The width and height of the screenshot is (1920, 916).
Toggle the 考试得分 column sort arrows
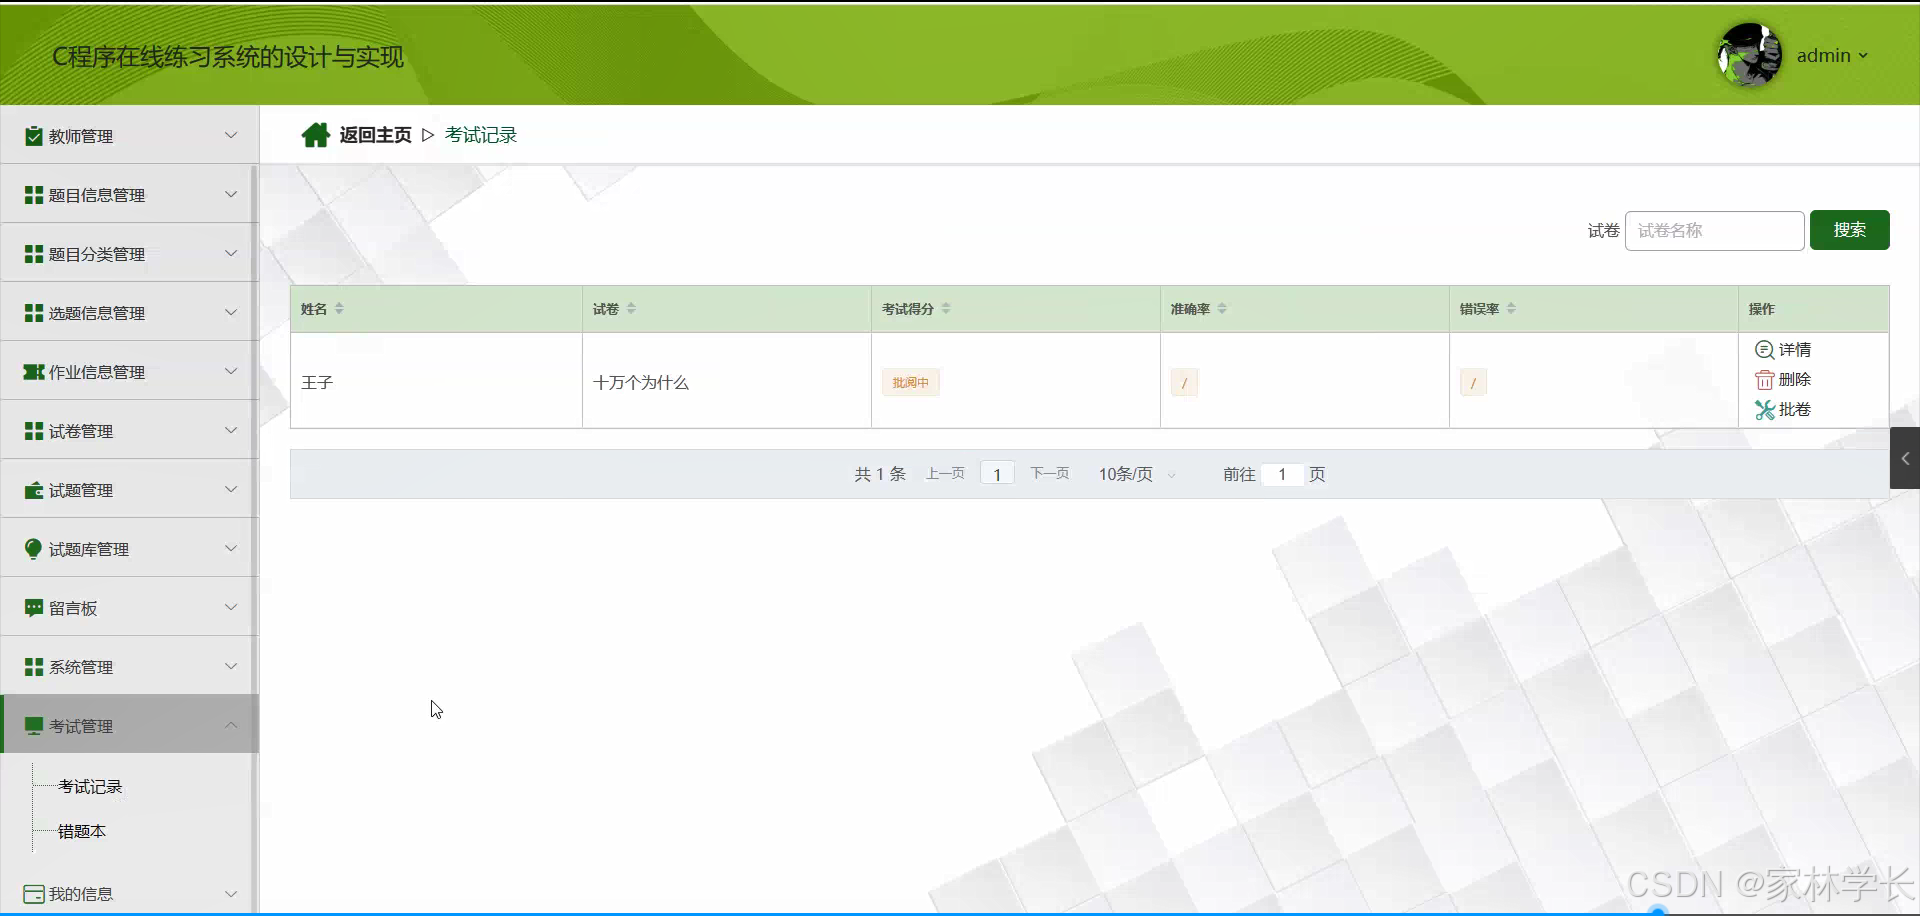(x=946, y=309)
